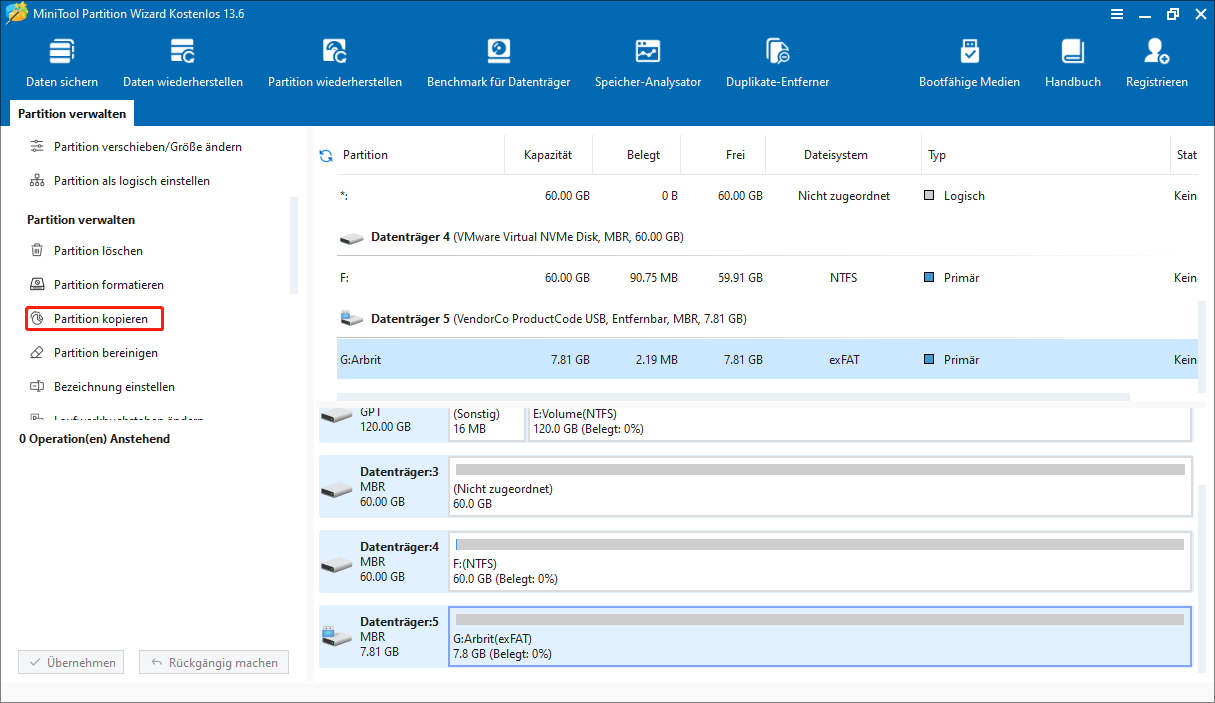Sort by Partition column header
The image size is (1215, 703).
(x=365, y=155)
